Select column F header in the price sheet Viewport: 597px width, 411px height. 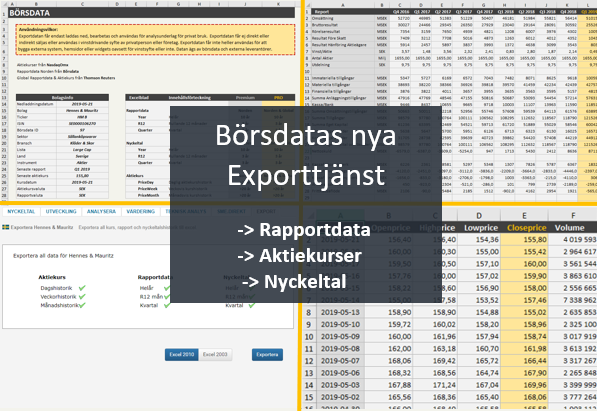tap(573, 216)
